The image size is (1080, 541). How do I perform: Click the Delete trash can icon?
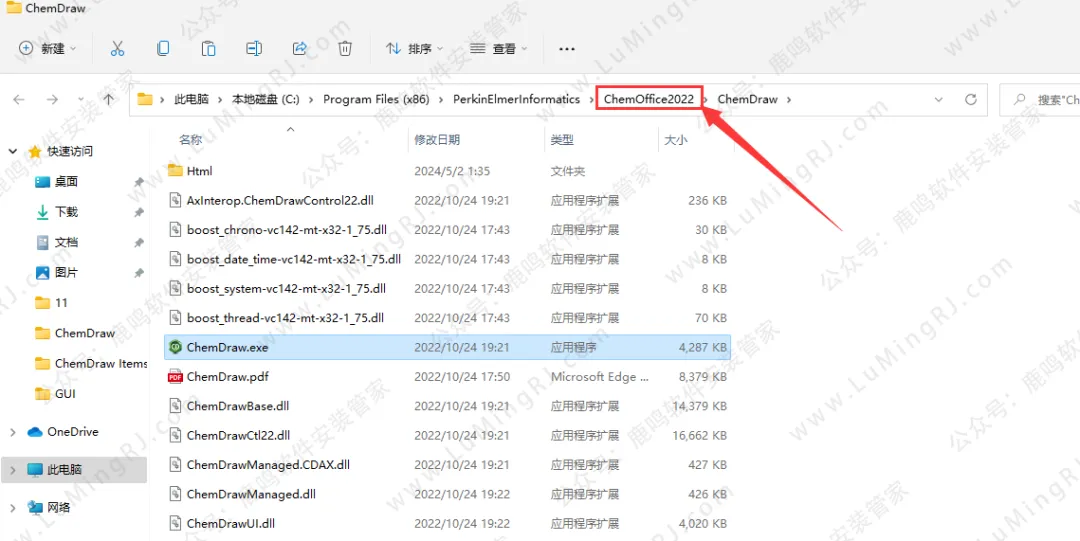345,48
